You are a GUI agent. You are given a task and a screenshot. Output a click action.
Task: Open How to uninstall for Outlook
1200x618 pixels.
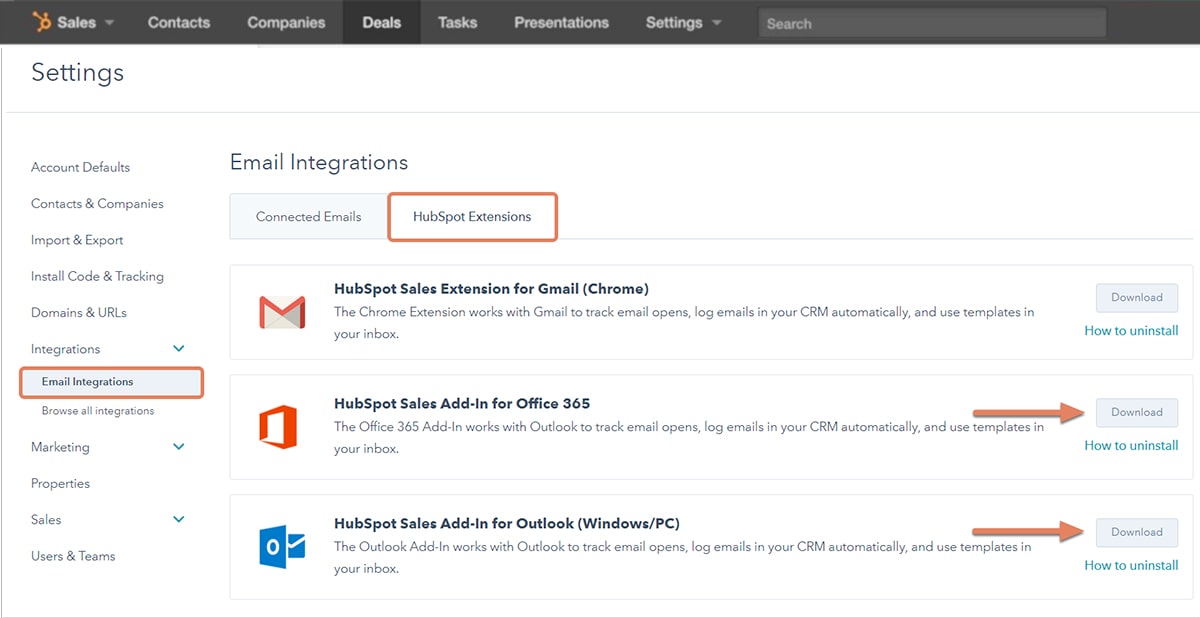coord(1131,565)
